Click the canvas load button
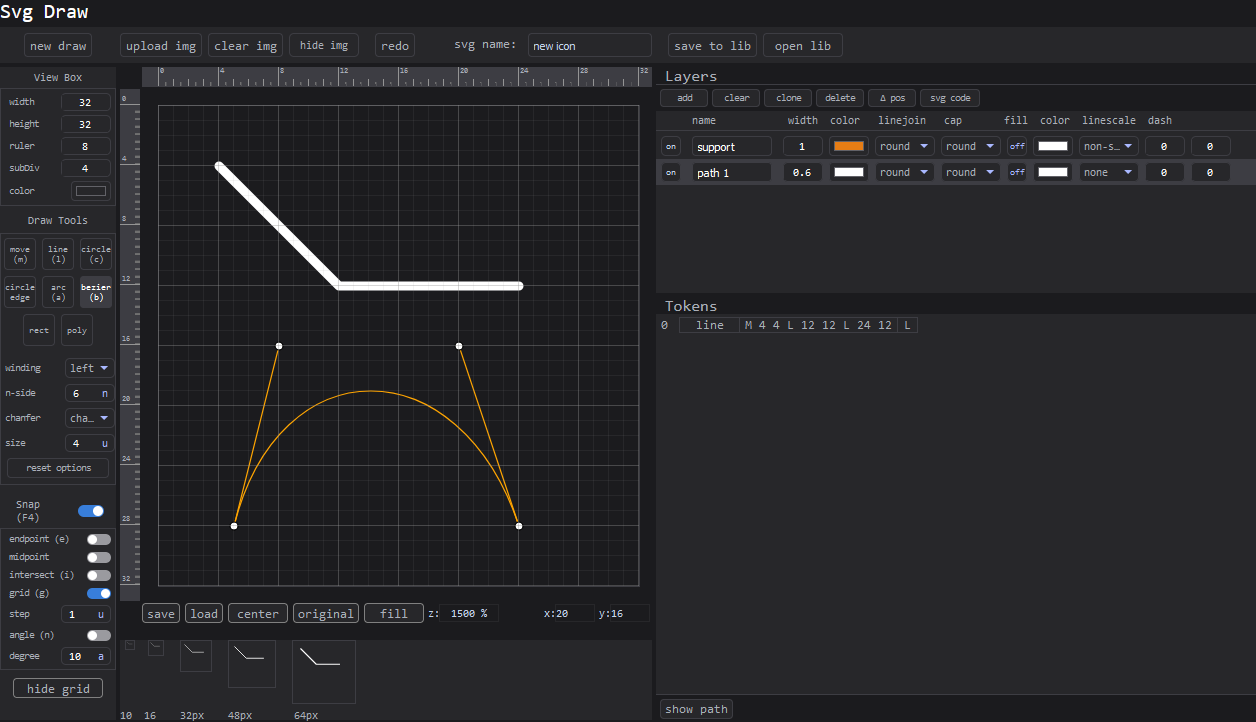The height and width of the screenshot is (722, 1256). (x=204, y=613)
